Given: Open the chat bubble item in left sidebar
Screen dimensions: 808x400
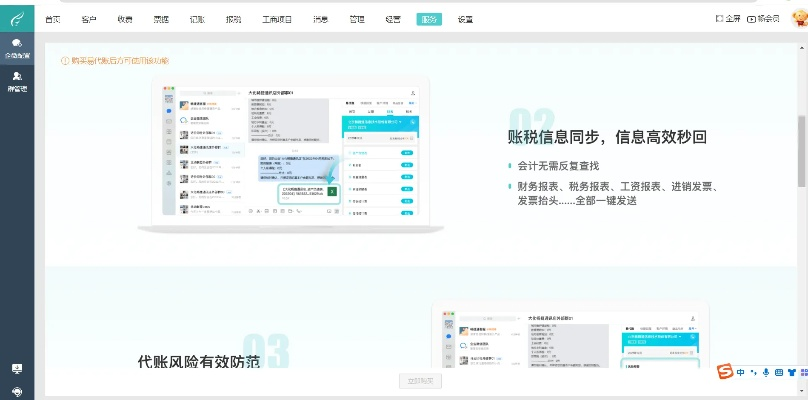Looking at the screenshot, I should tap(16, 47).
